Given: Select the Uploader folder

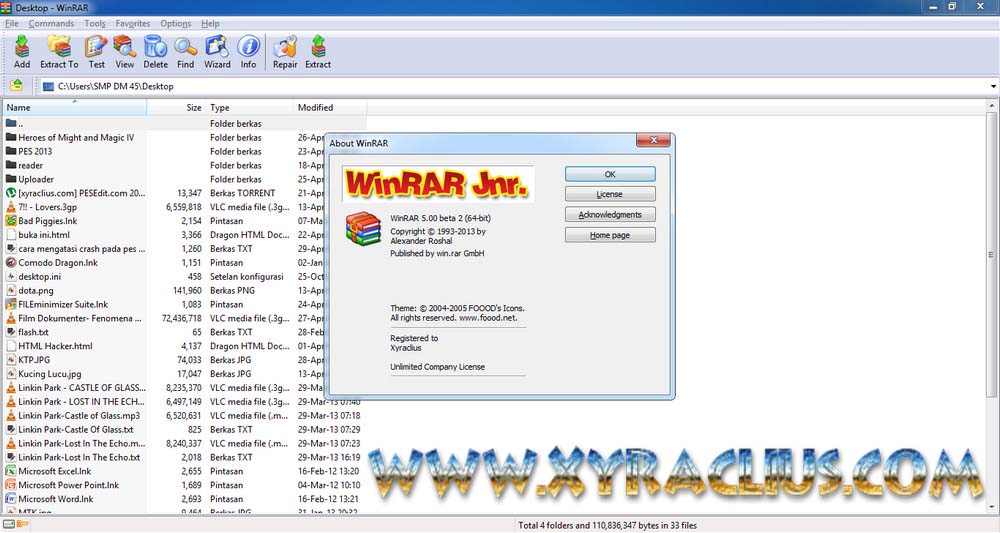Looking at the screenshot, I should pyautogui.click(x=30, y=179).
